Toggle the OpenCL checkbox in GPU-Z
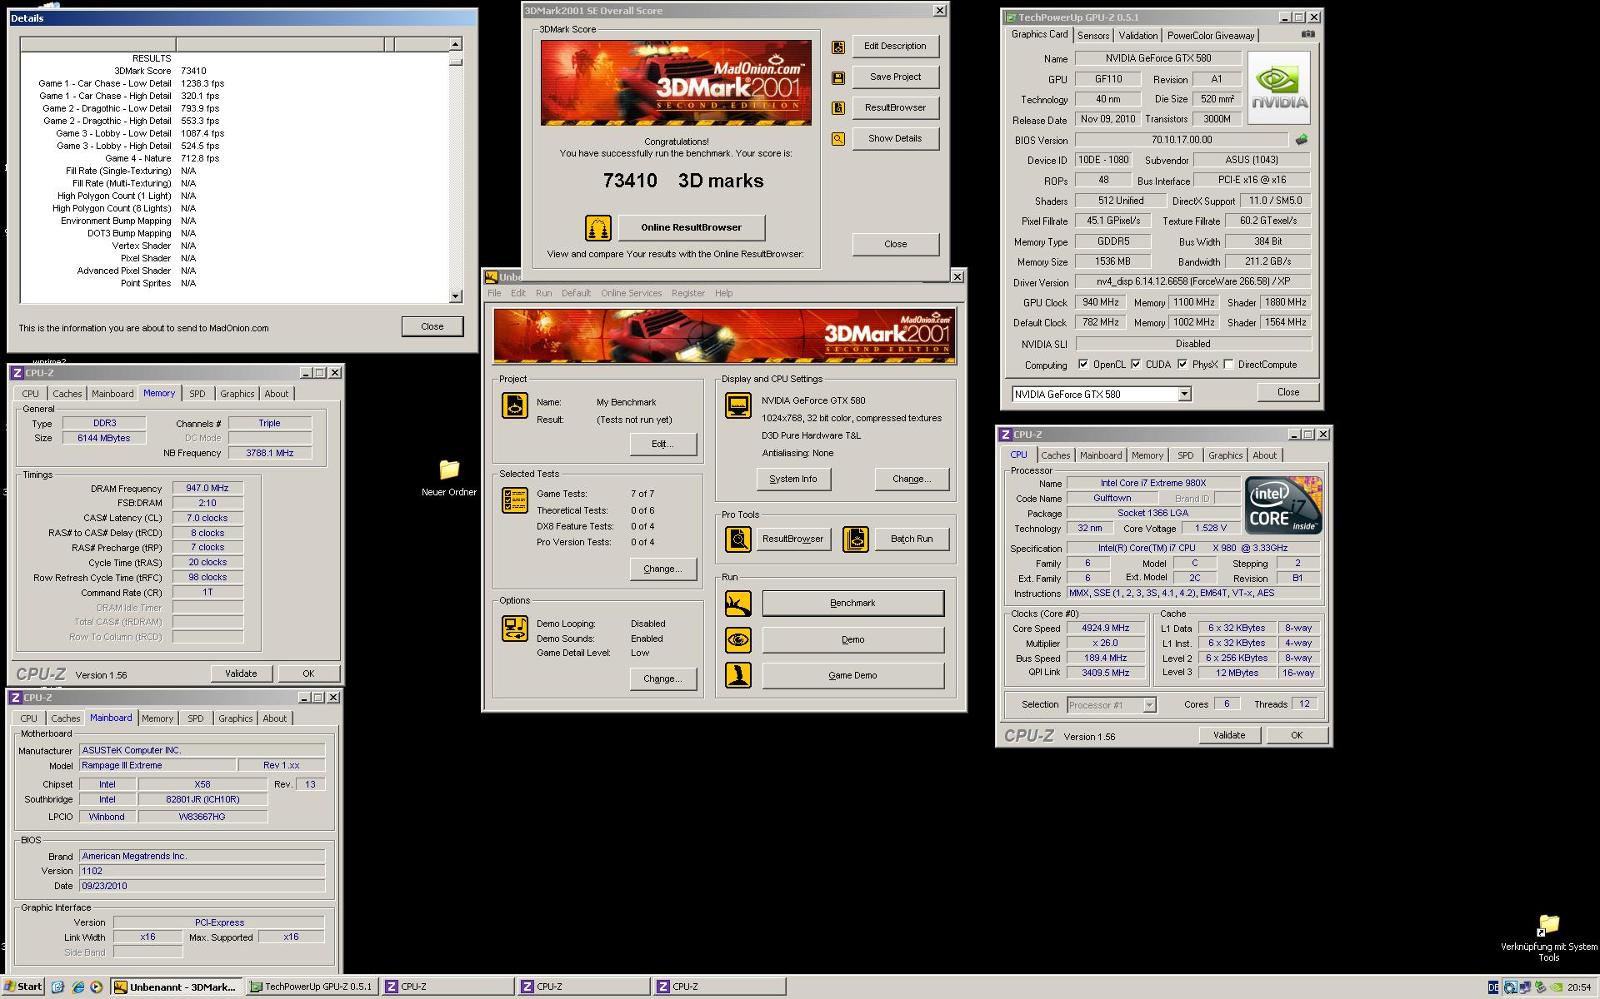The height and width of the screenshot is (999, 1600). [1084, 364]
